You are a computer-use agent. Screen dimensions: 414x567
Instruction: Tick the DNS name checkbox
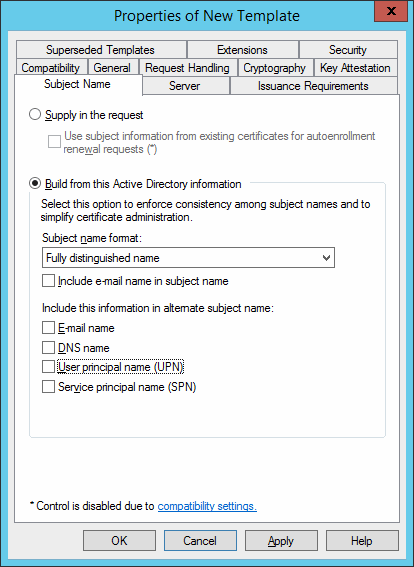coord(48,348)
